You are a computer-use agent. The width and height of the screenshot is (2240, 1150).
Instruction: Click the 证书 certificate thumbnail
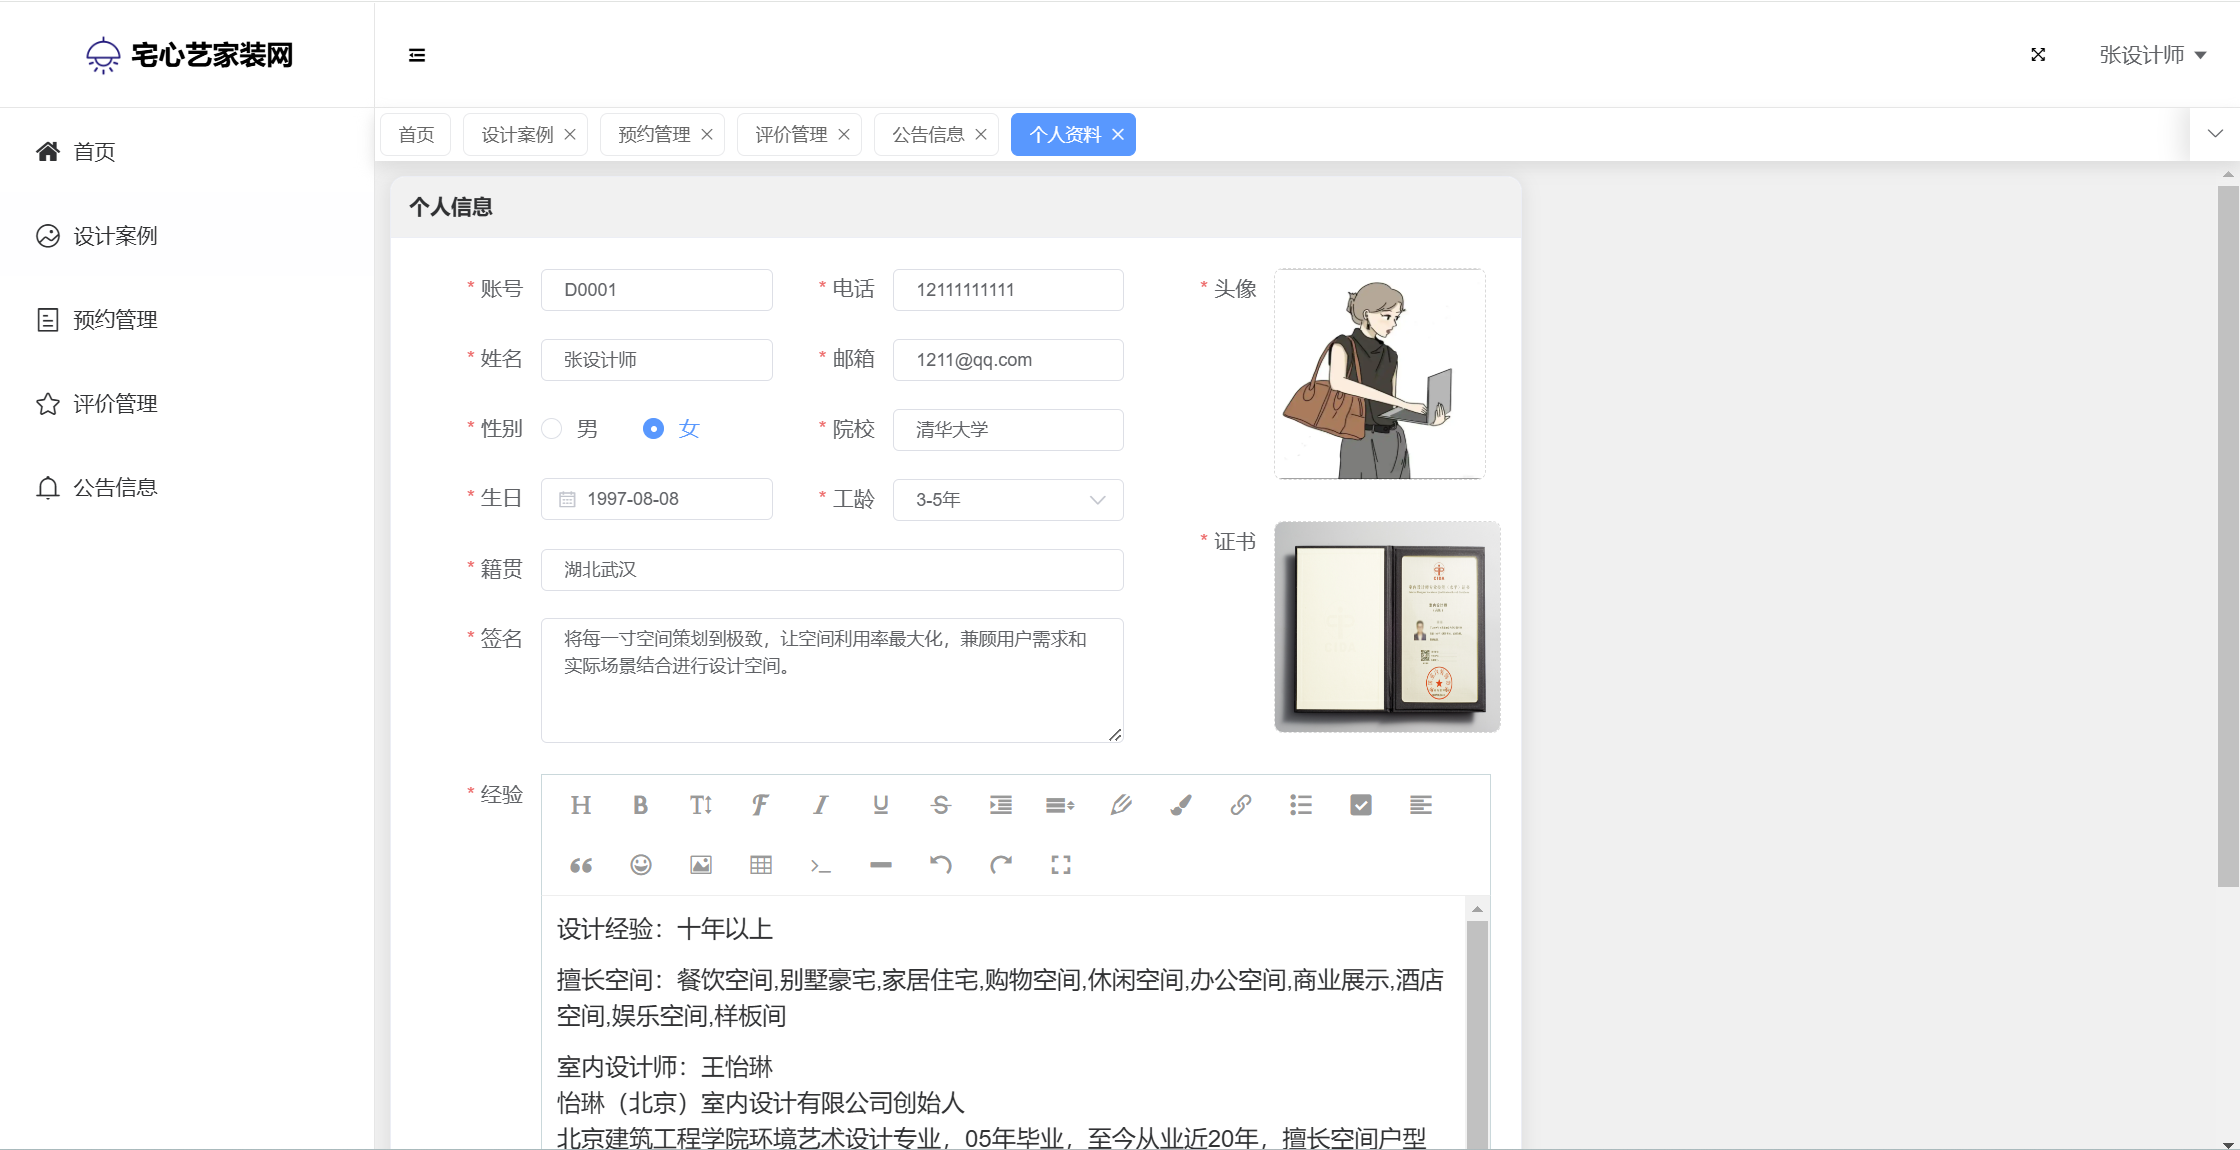click(1387, 627)
